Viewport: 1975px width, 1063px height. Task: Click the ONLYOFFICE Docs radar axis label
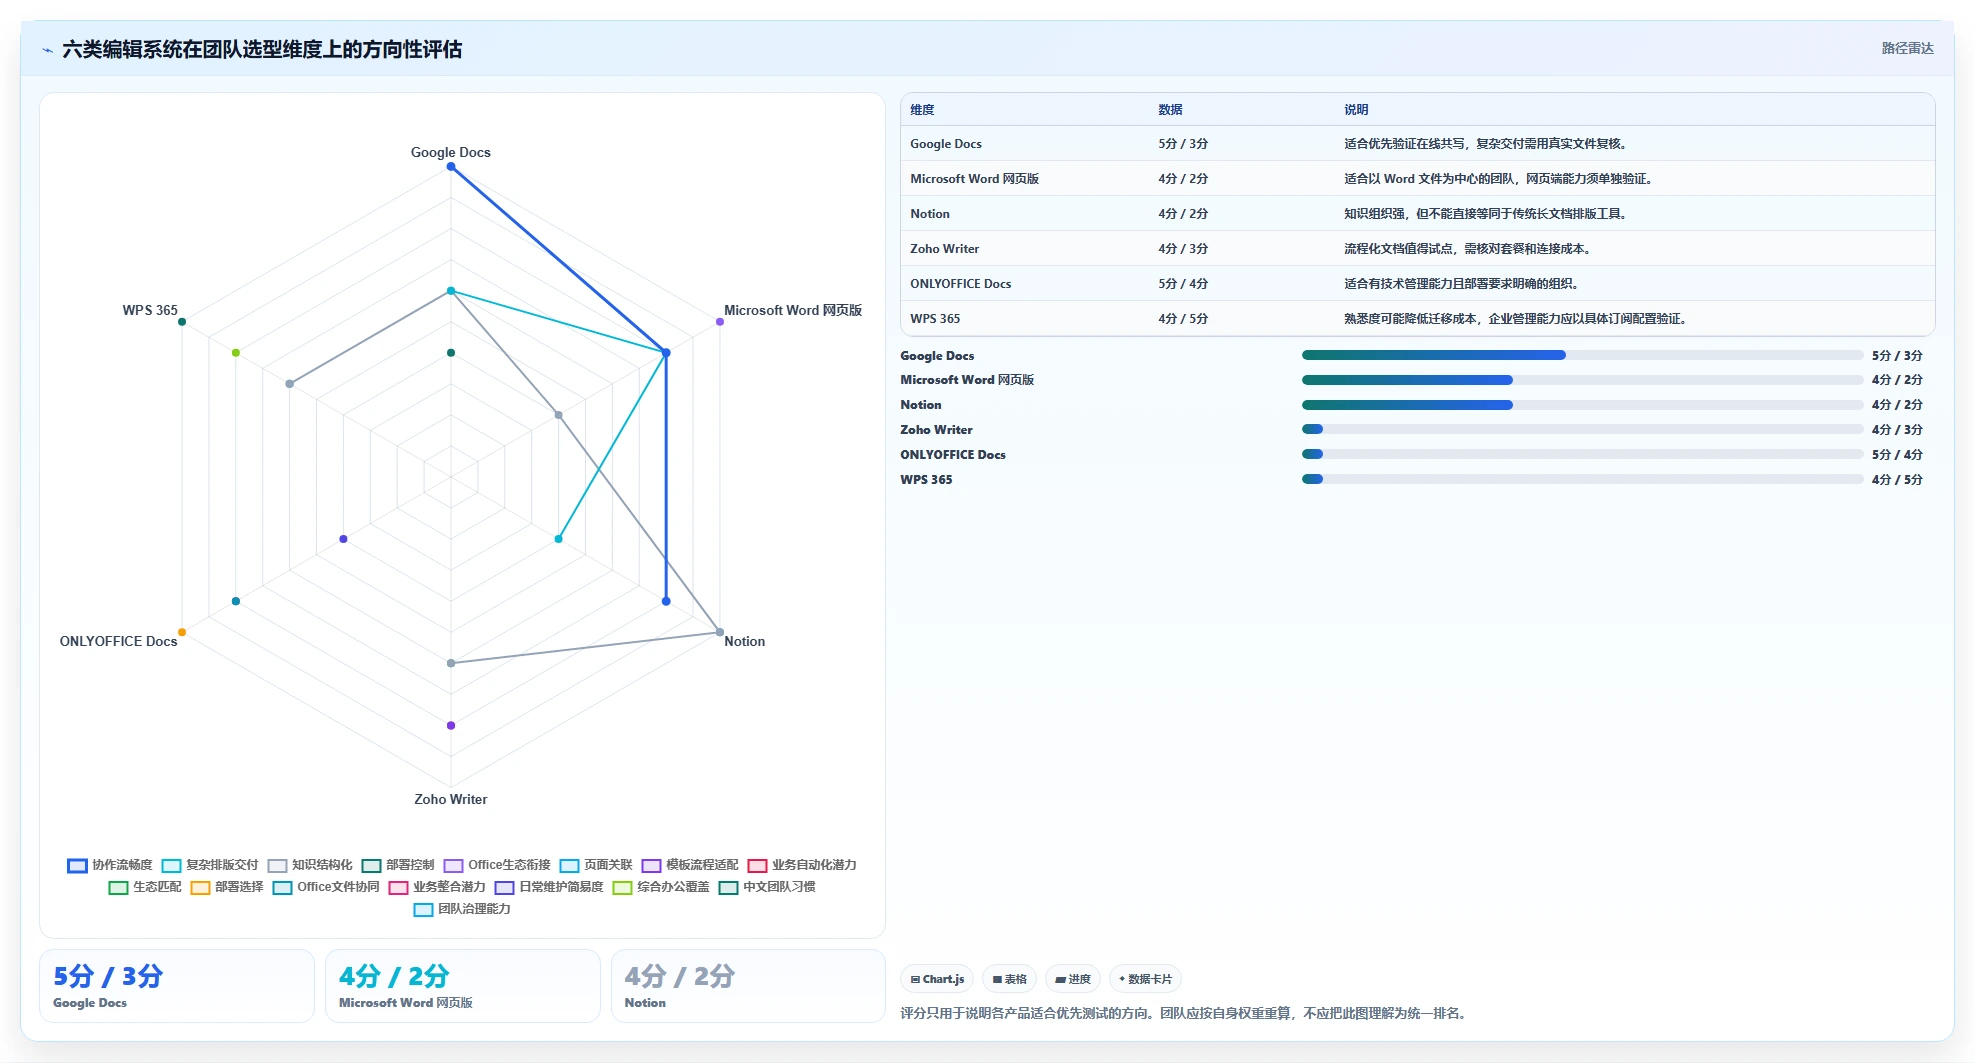[118, 641]
